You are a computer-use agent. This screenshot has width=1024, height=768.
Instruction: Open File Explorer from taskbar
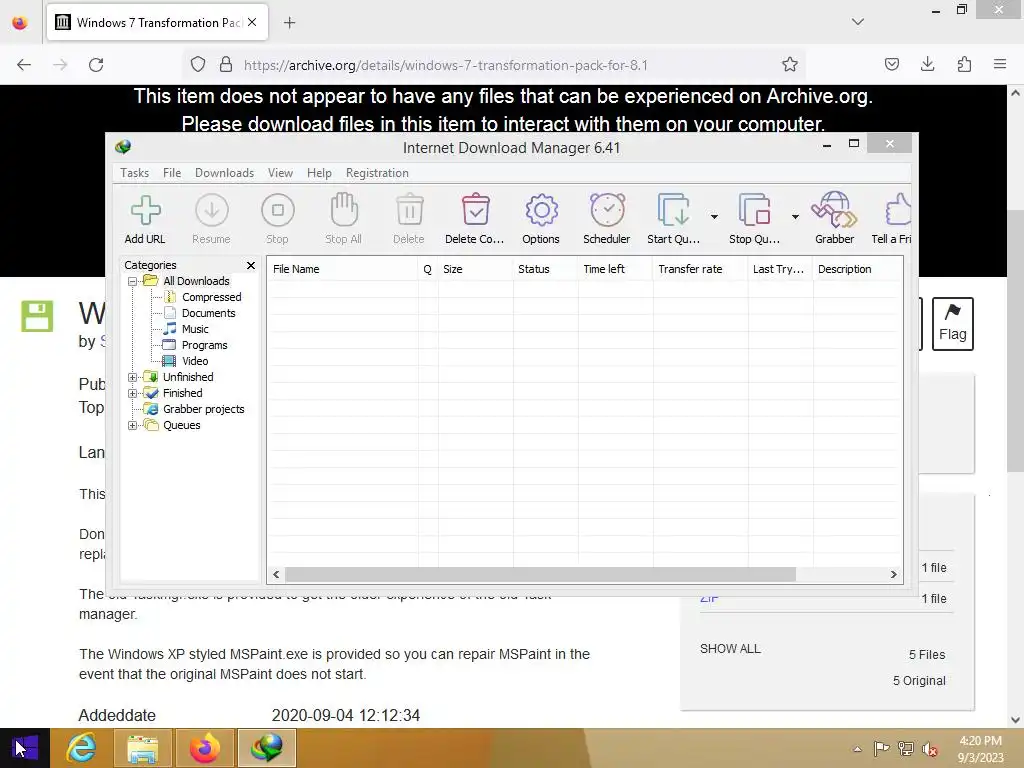coord(142,748)
